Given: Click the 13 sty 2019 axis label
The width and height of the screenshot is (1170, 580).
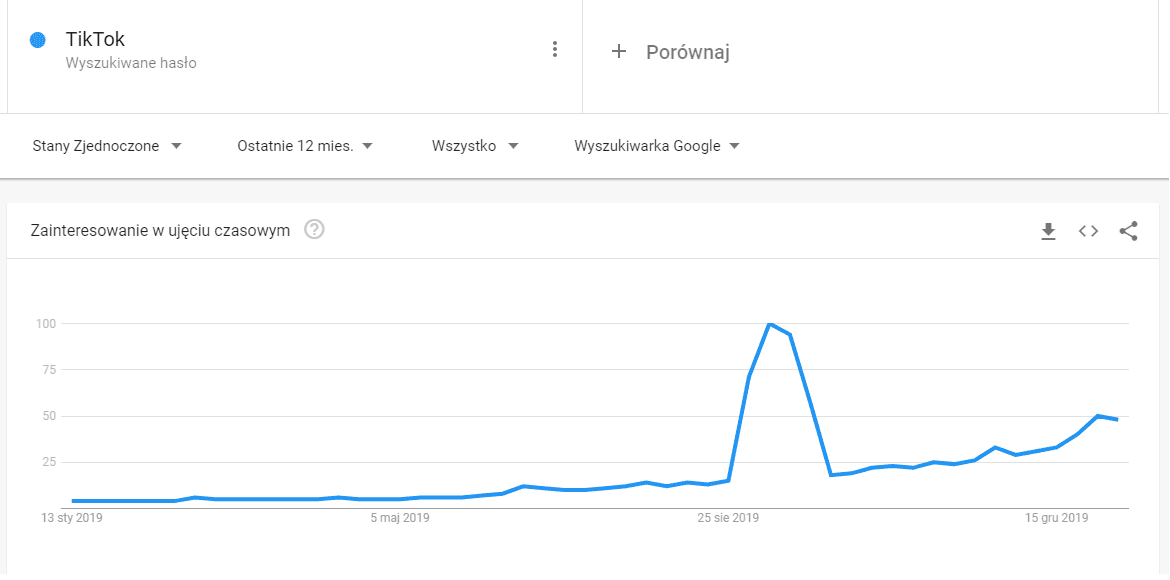Looking at the screenshot, I should pyautogui.click(x=71, y=518).
